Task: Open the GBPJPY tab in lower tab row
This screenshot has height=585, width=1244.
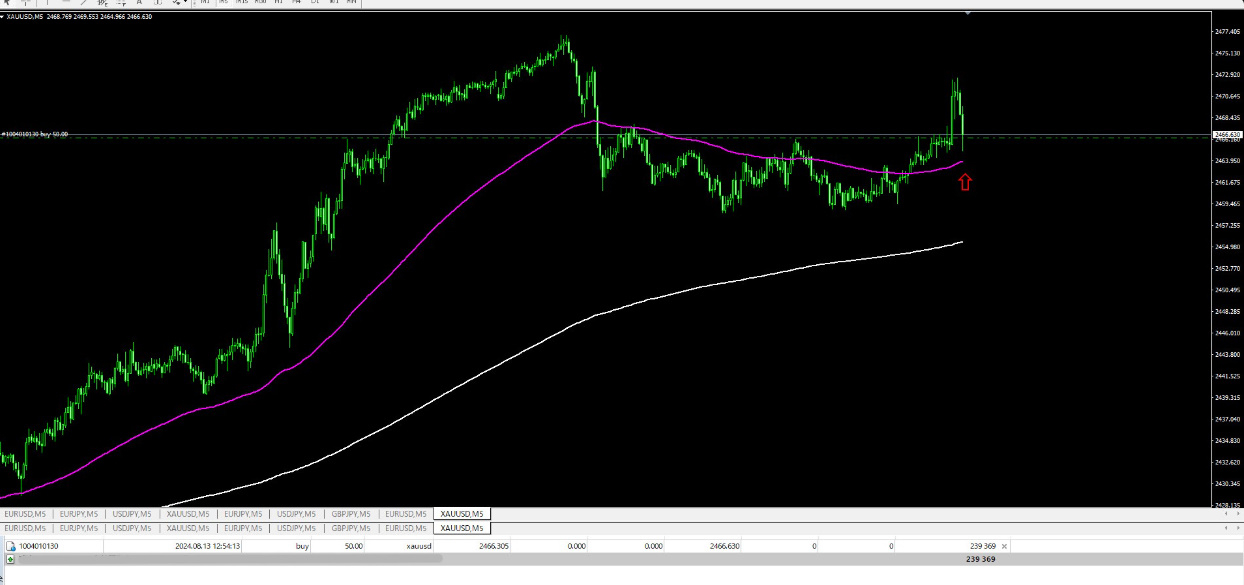Action: (x=351, y=528)
